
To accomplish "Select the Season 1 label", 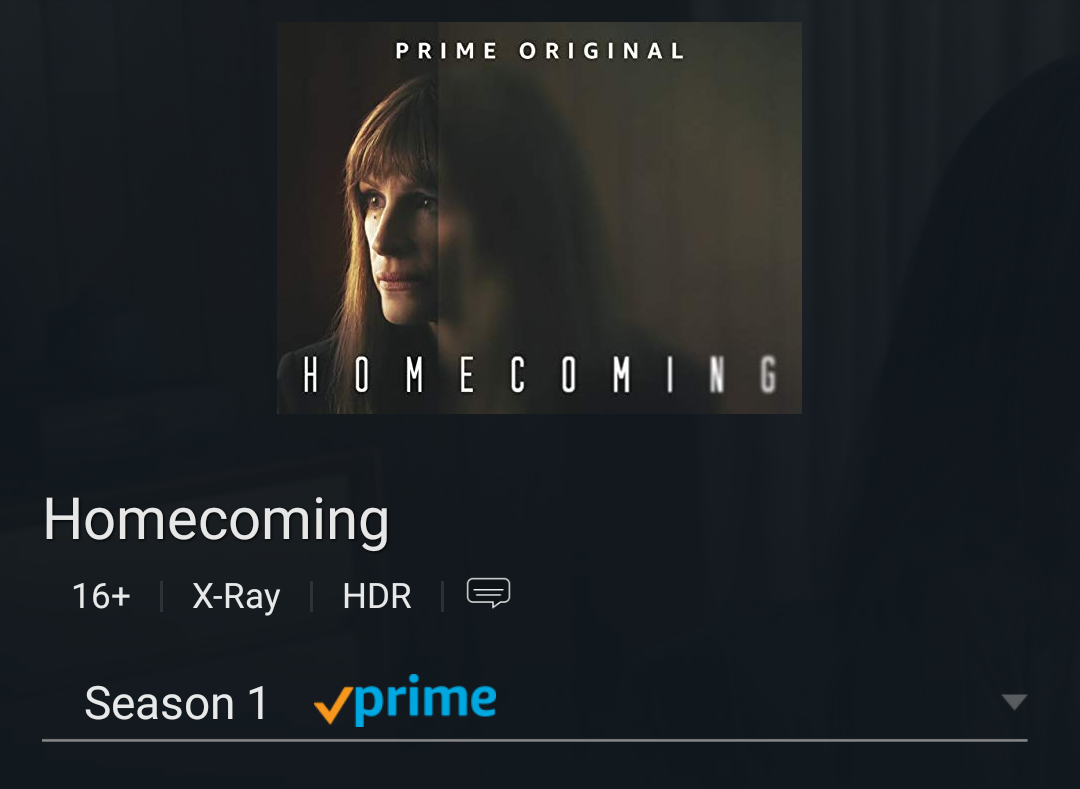I will pyautogui.click(x=176, y=704).
